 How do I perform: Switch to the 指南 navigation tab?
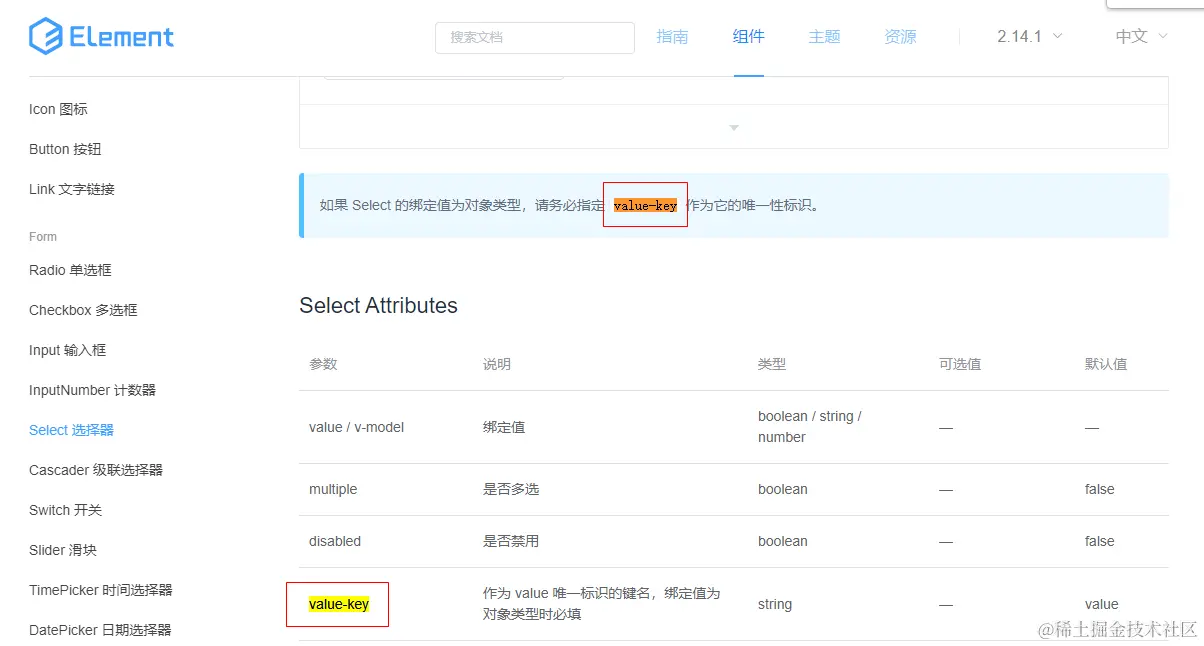click(672, 36)
